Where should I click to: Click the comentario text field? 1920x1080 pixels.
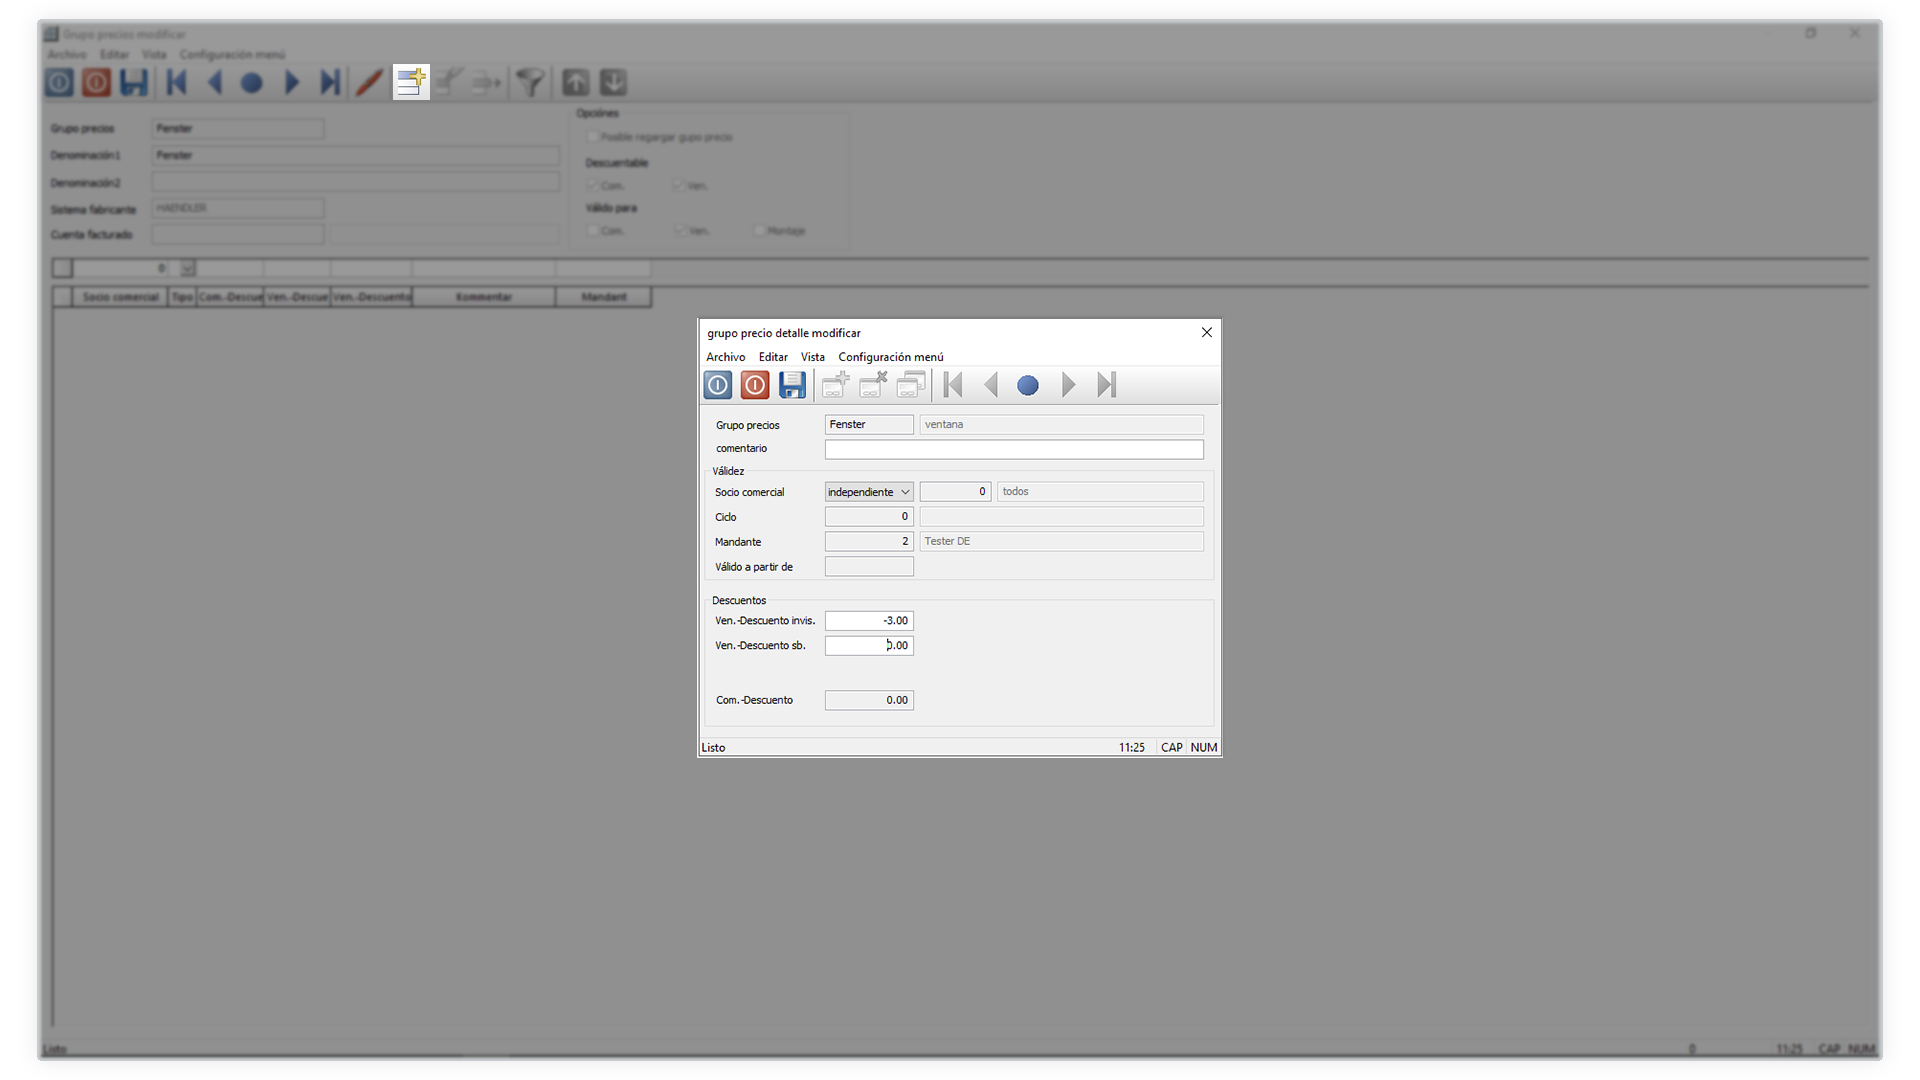click(x=1013, y=449)
